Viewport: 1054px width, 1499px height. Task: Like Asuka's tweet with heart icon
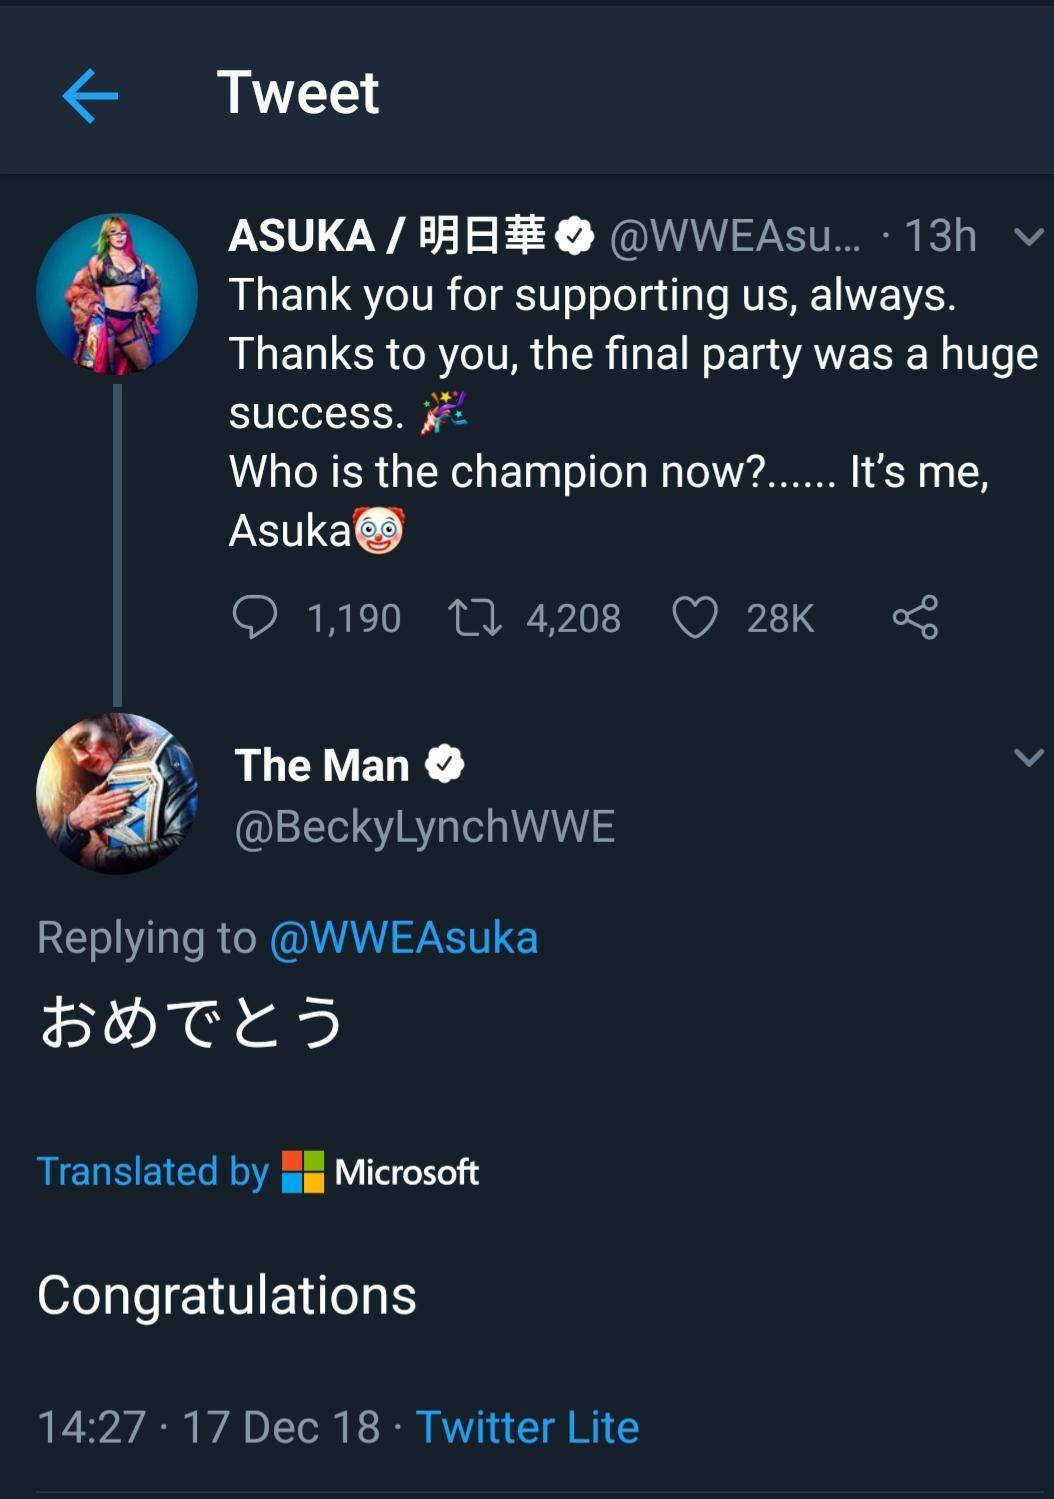pos(695,617)
